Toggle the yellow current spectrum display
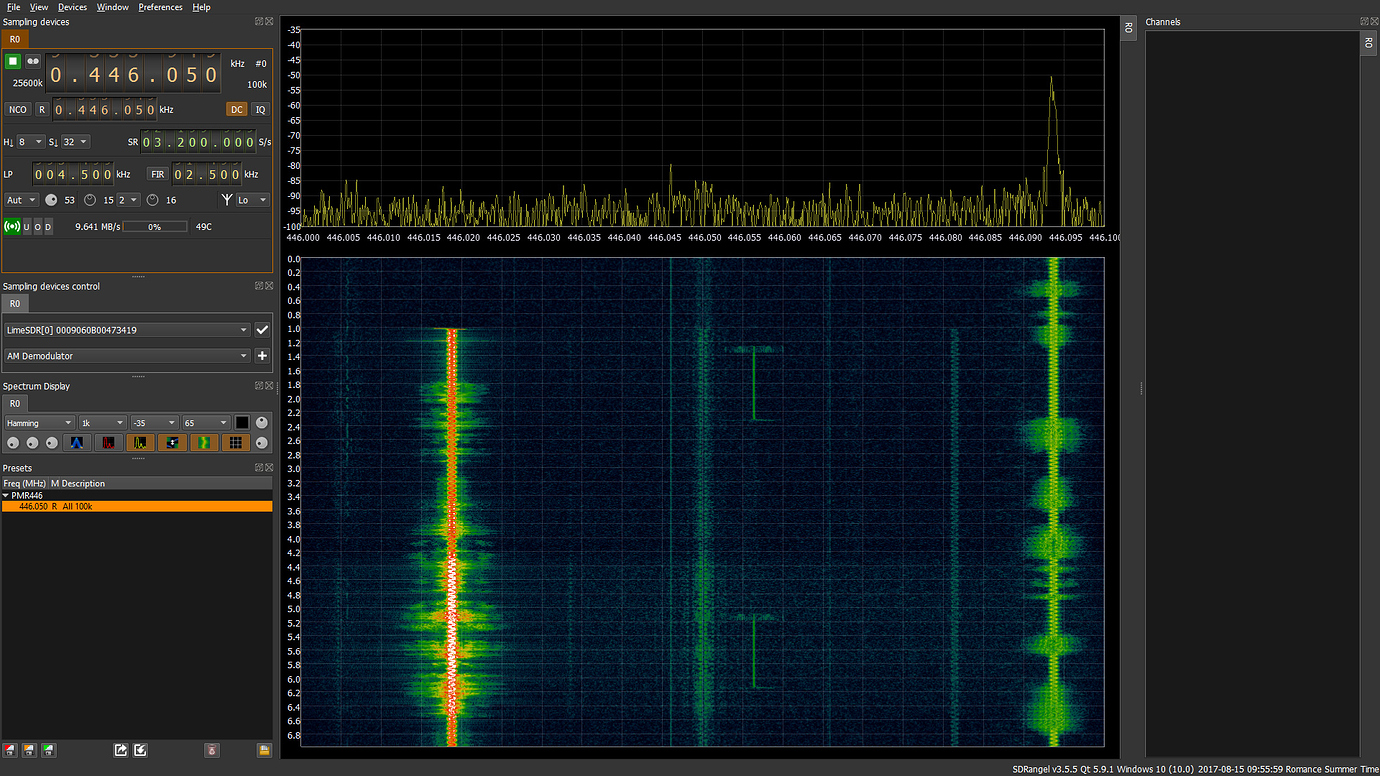This screenshot has height=776, width=1380. click(140, 442)
